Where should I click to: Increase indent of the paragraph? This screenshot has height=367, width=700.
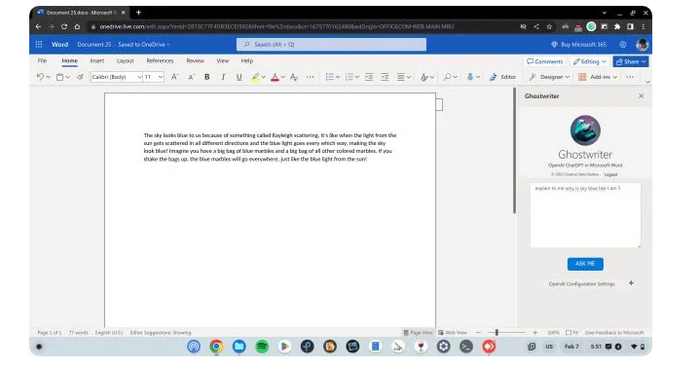(x=384, y=77)
